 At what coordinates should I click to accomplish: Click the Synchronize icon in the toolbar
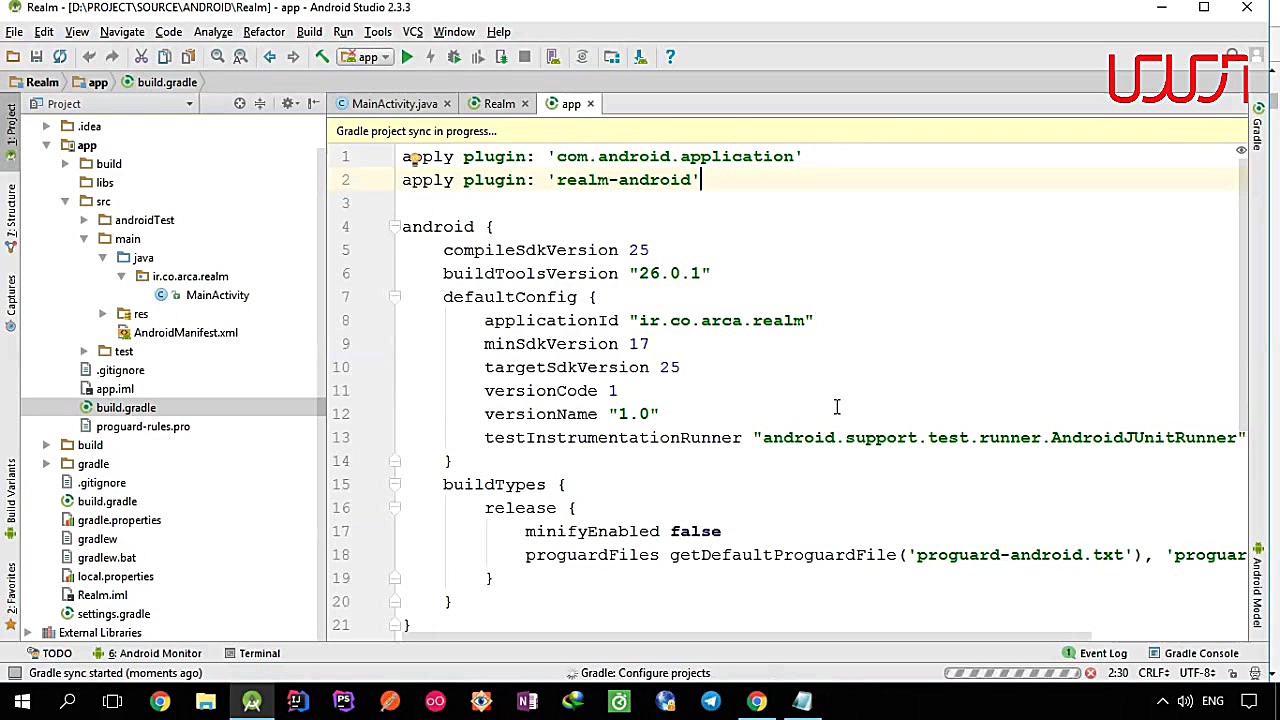tap(60, 57)
